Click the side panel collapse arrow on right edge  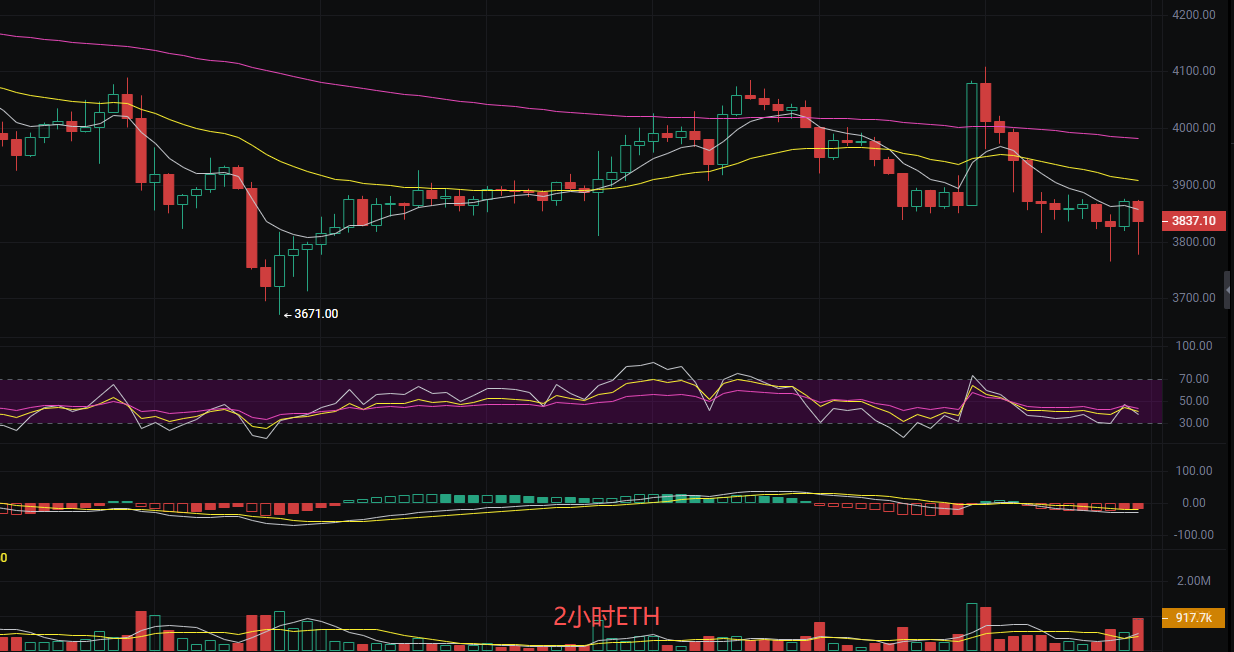coord(1228,289)
